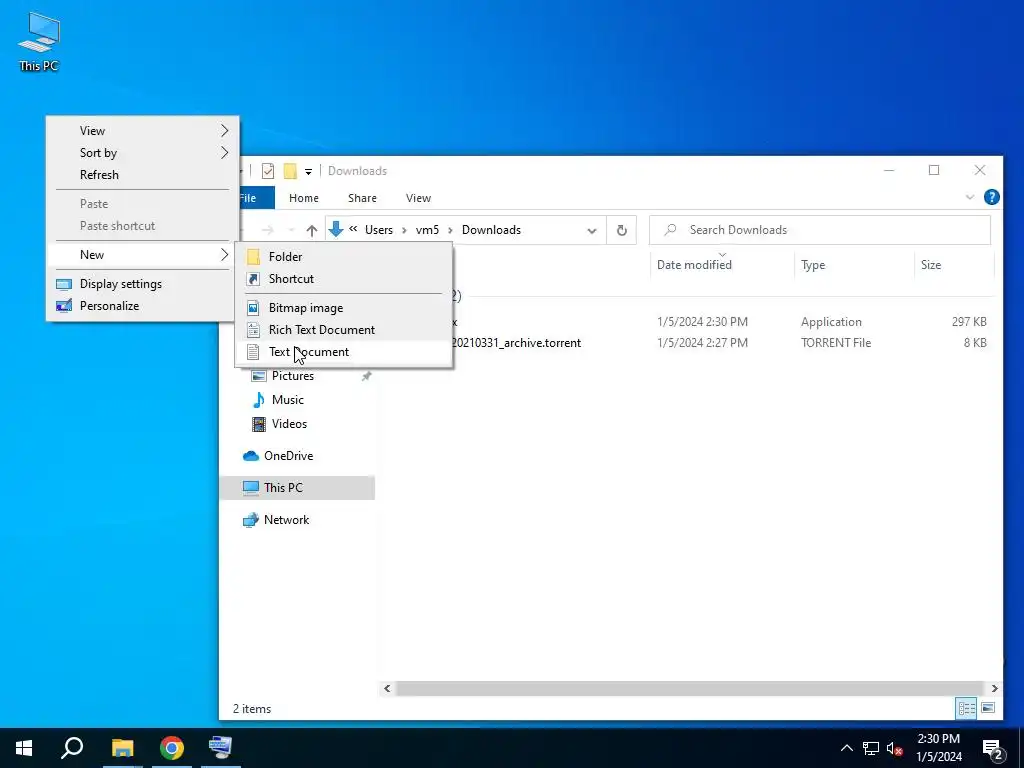Switch to Share ribbon tab
This screenshot has width=1024, height=768.
pos(362,198)
